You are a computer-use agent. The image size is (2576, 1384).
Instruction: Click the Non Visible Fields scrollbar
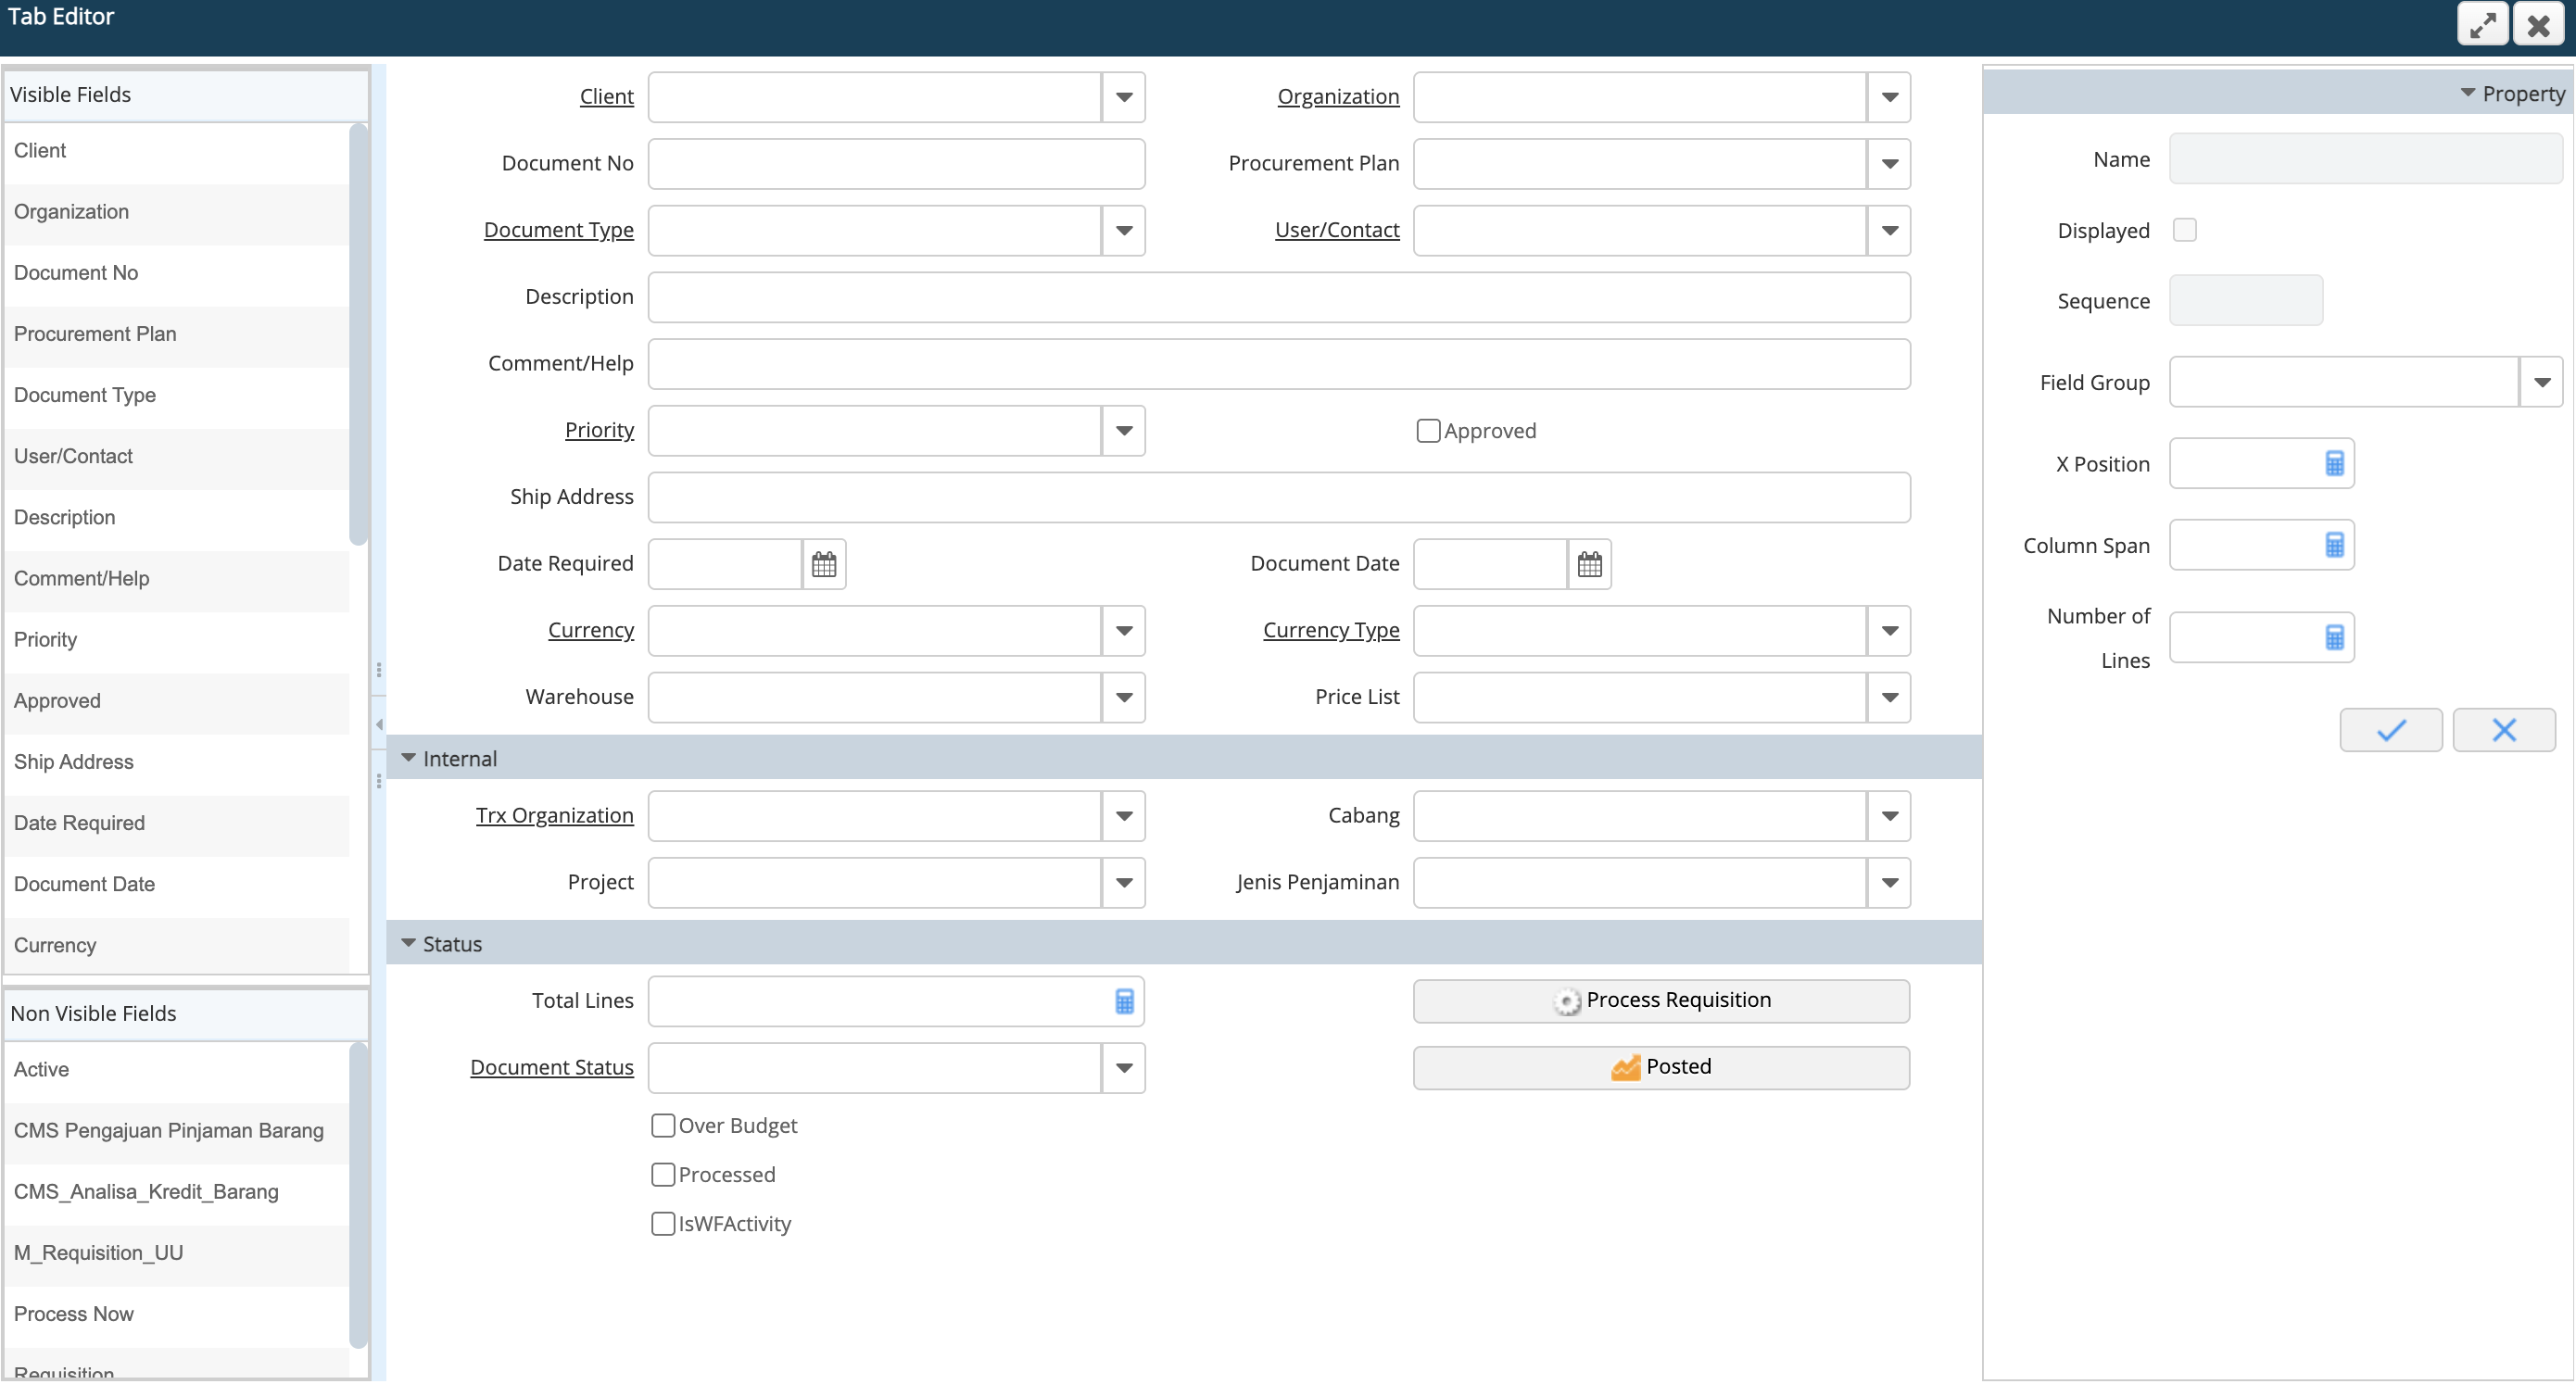[358, 1195]
